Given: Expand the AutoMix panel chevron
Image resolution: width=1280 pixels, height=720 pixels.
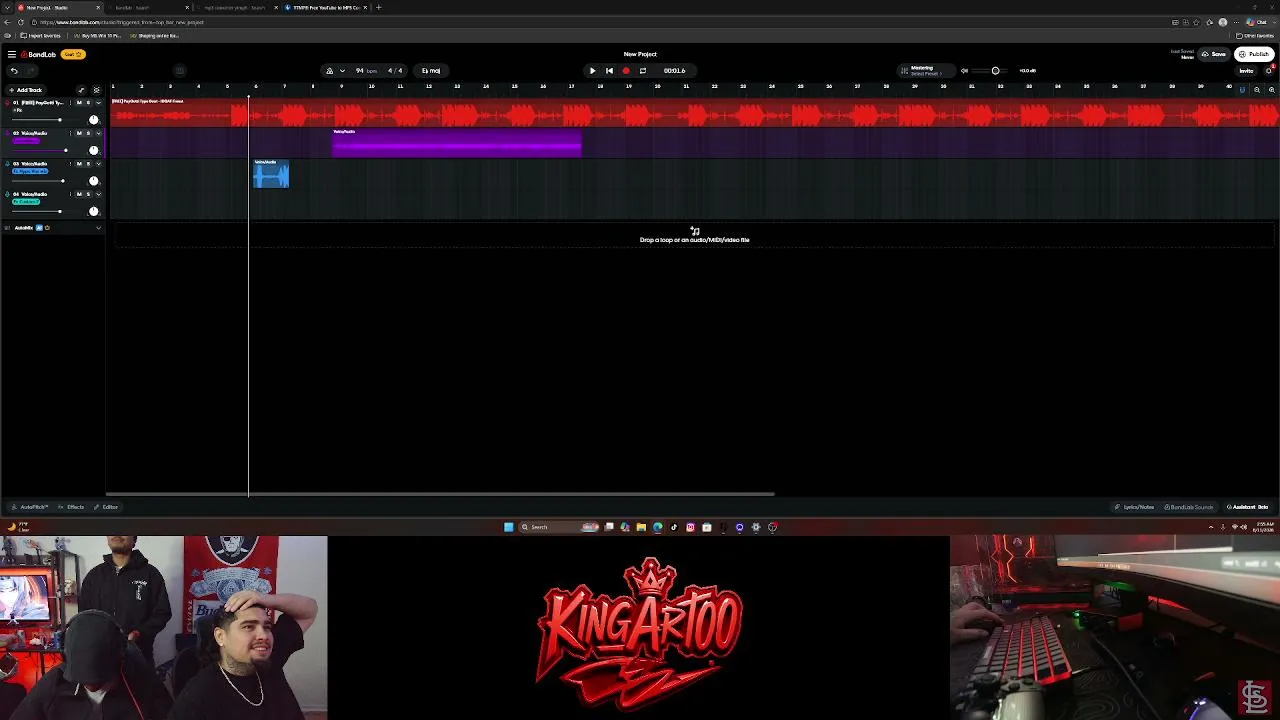Looking at the screenshot, I should (98, 228).
